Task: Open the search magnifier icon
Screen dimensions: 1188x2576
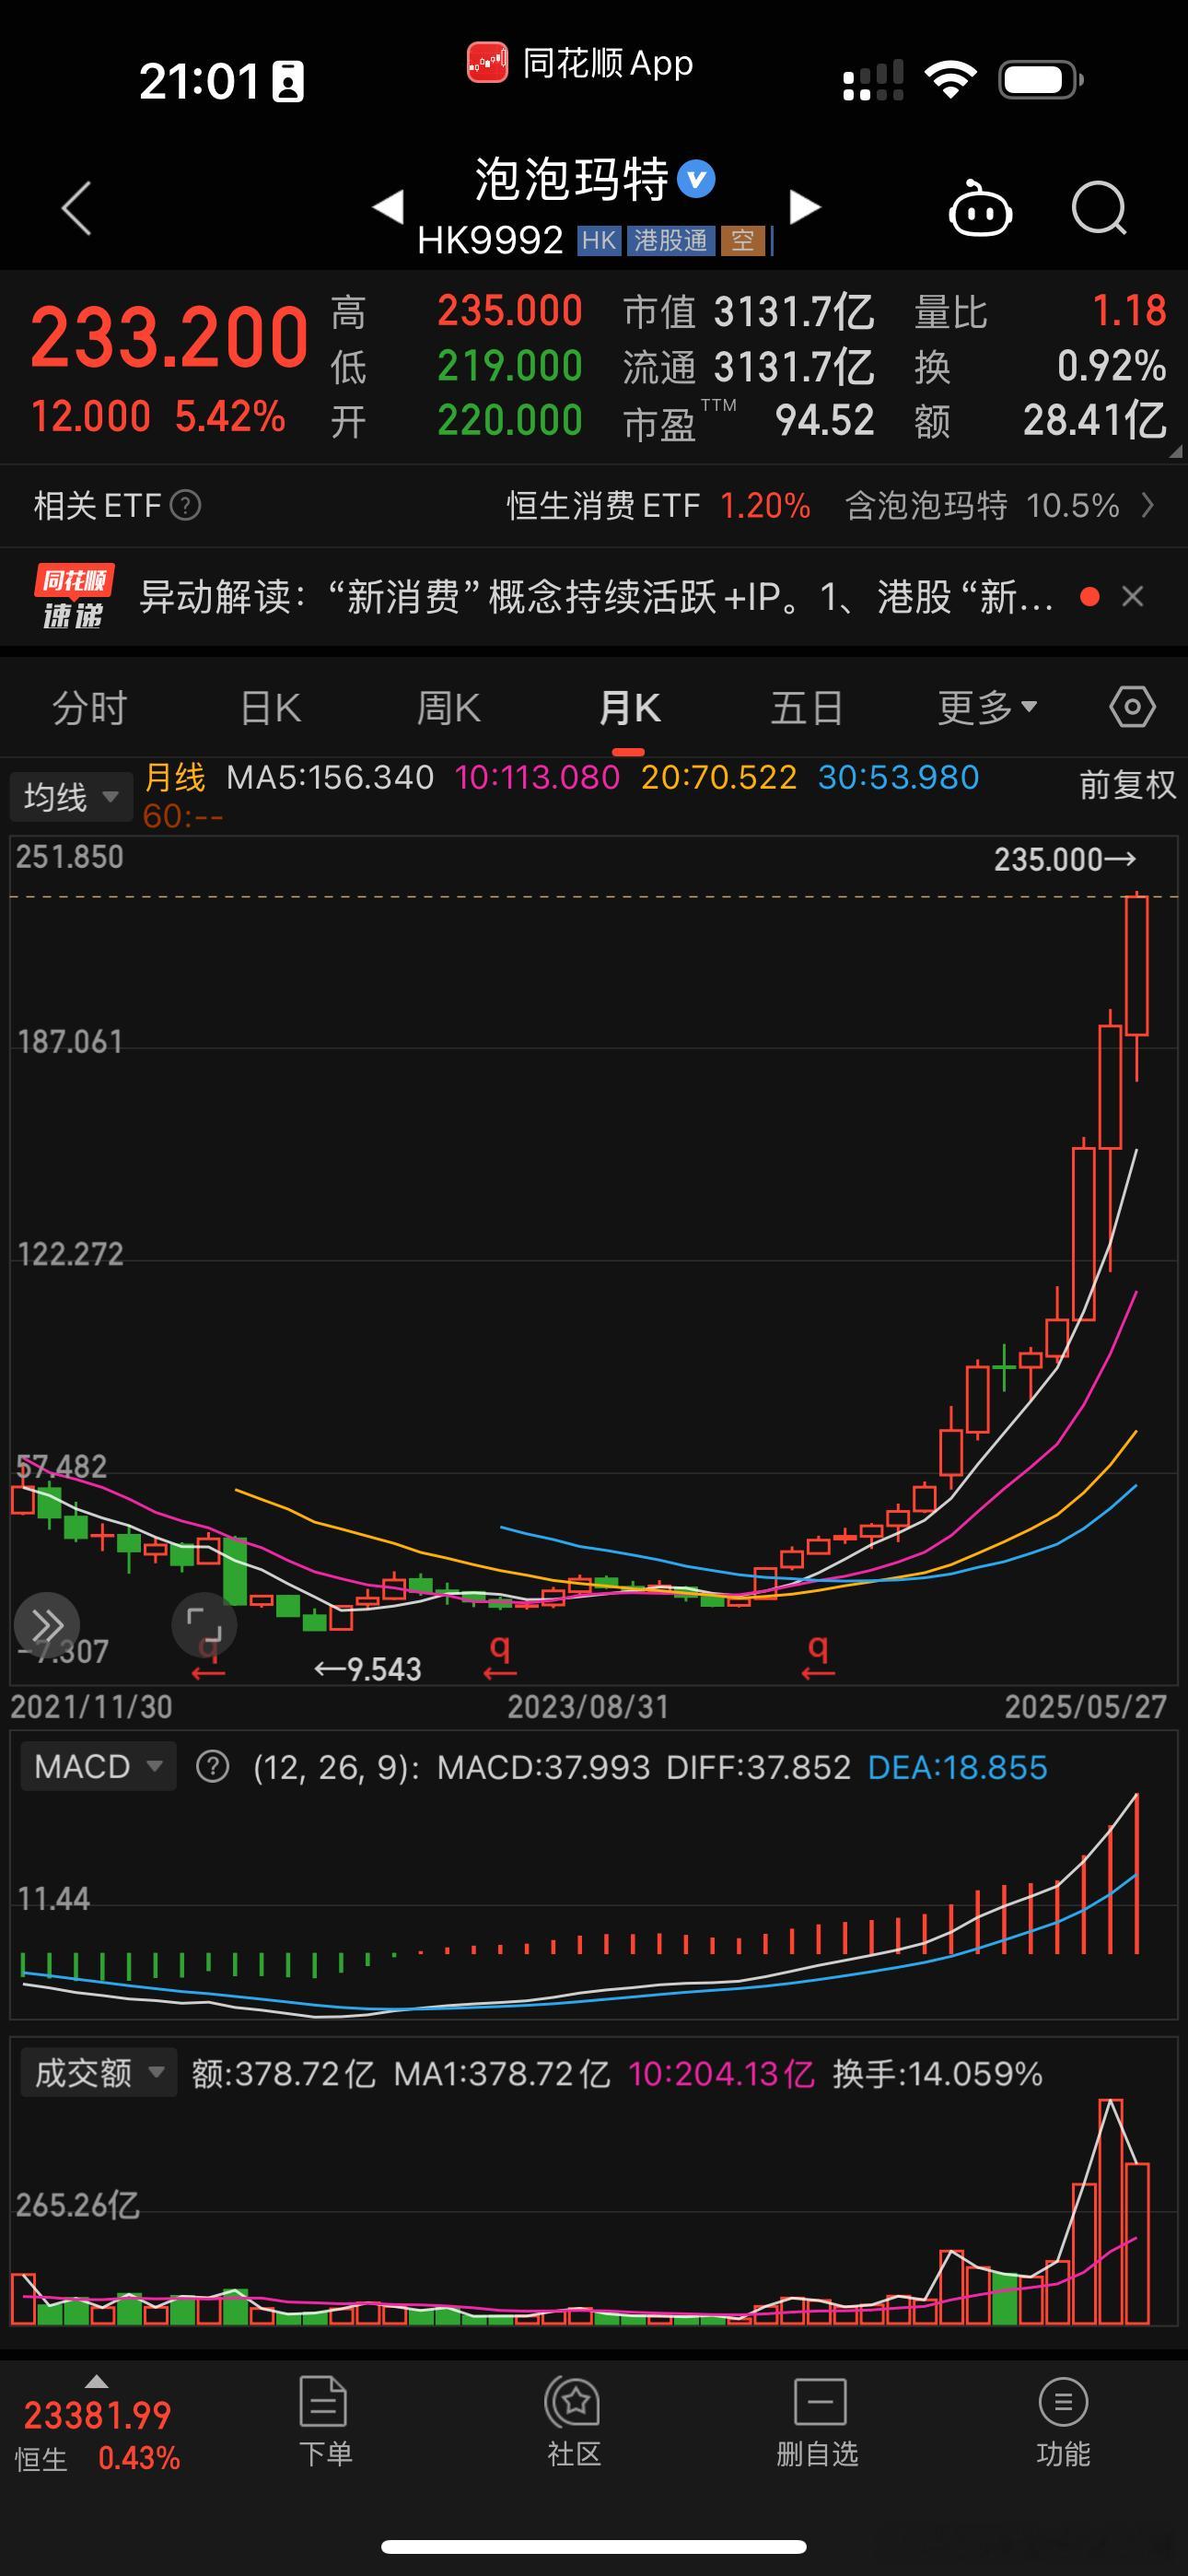Action: coord(1099,208)
